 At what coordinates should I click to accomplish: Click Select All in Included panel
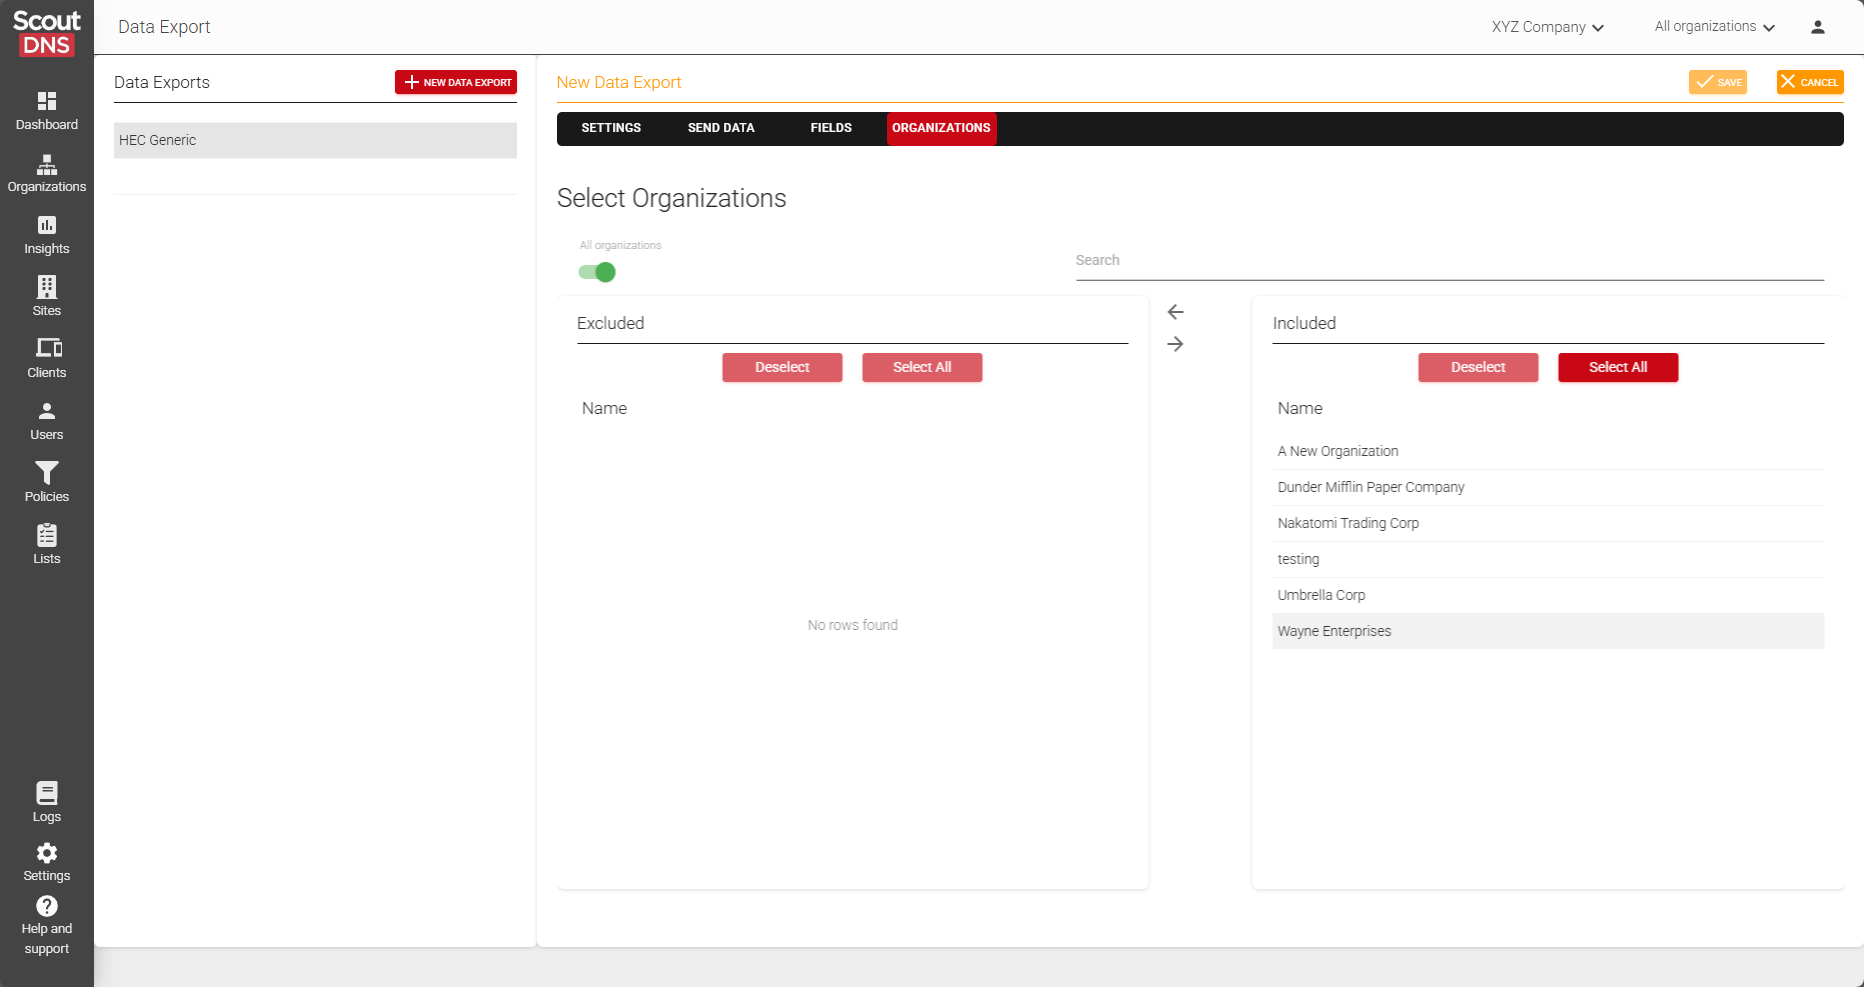(x=1617, y=367)
